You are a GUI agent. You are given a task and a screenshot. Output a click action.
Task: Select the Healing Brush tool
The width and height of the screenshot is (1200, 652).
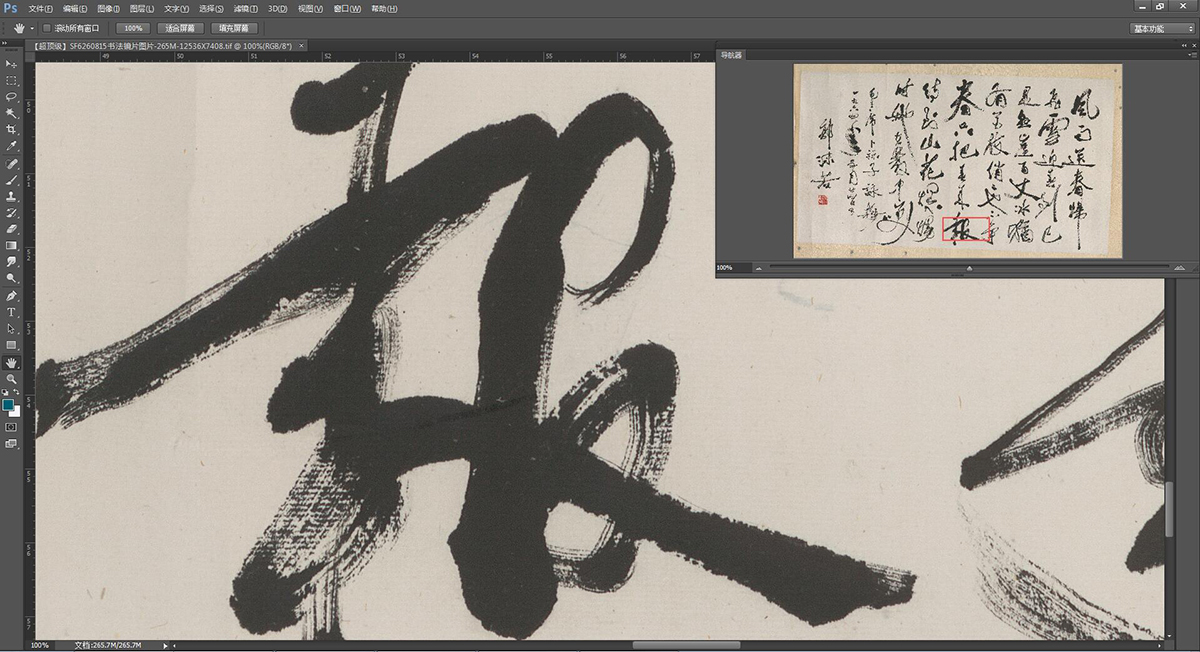(x=11, y=163)
